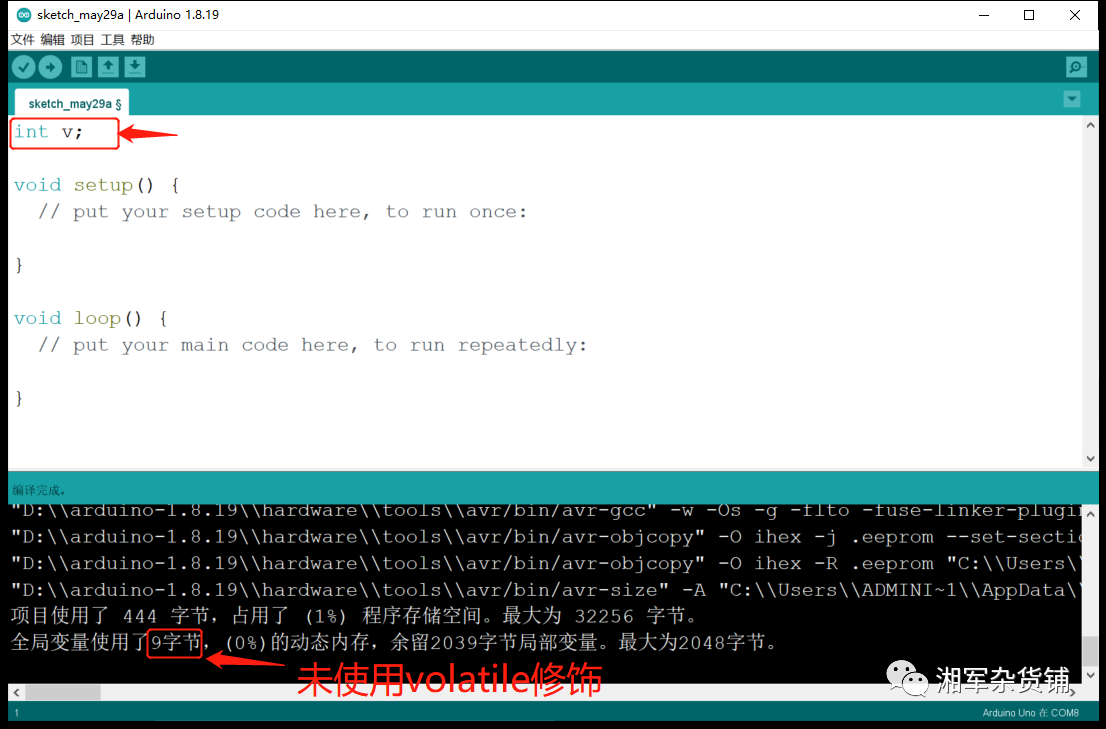
Task: Click the 'void loop() {' line
Action: 91,319
